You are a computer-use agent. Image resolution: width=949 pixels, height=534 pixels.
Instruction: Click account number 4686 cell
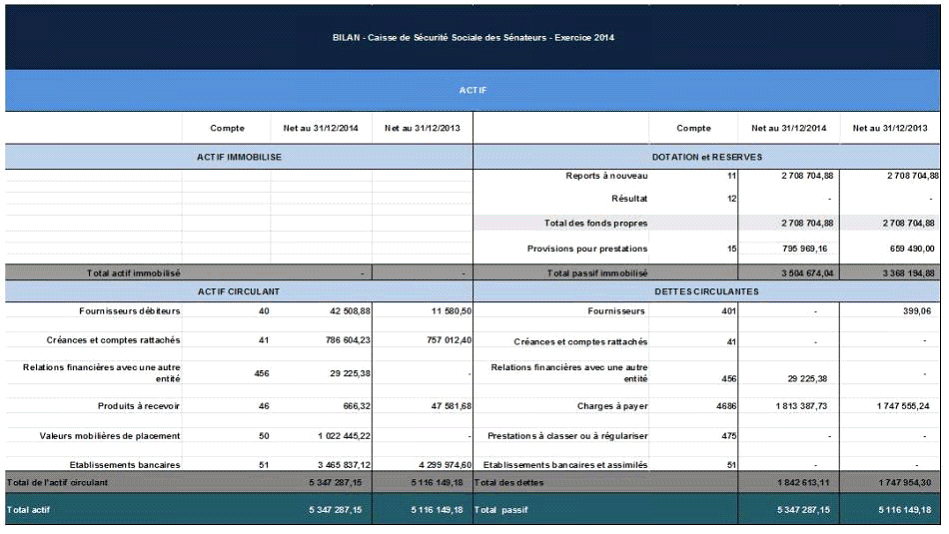pos(725,406)
